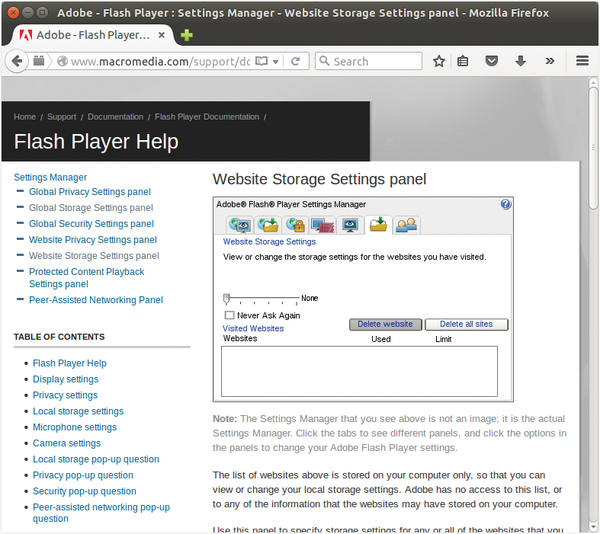Click the blue help question mark icon
This screenshot has height=534, width=600.
pyautogui.click(x=506, y=204)
